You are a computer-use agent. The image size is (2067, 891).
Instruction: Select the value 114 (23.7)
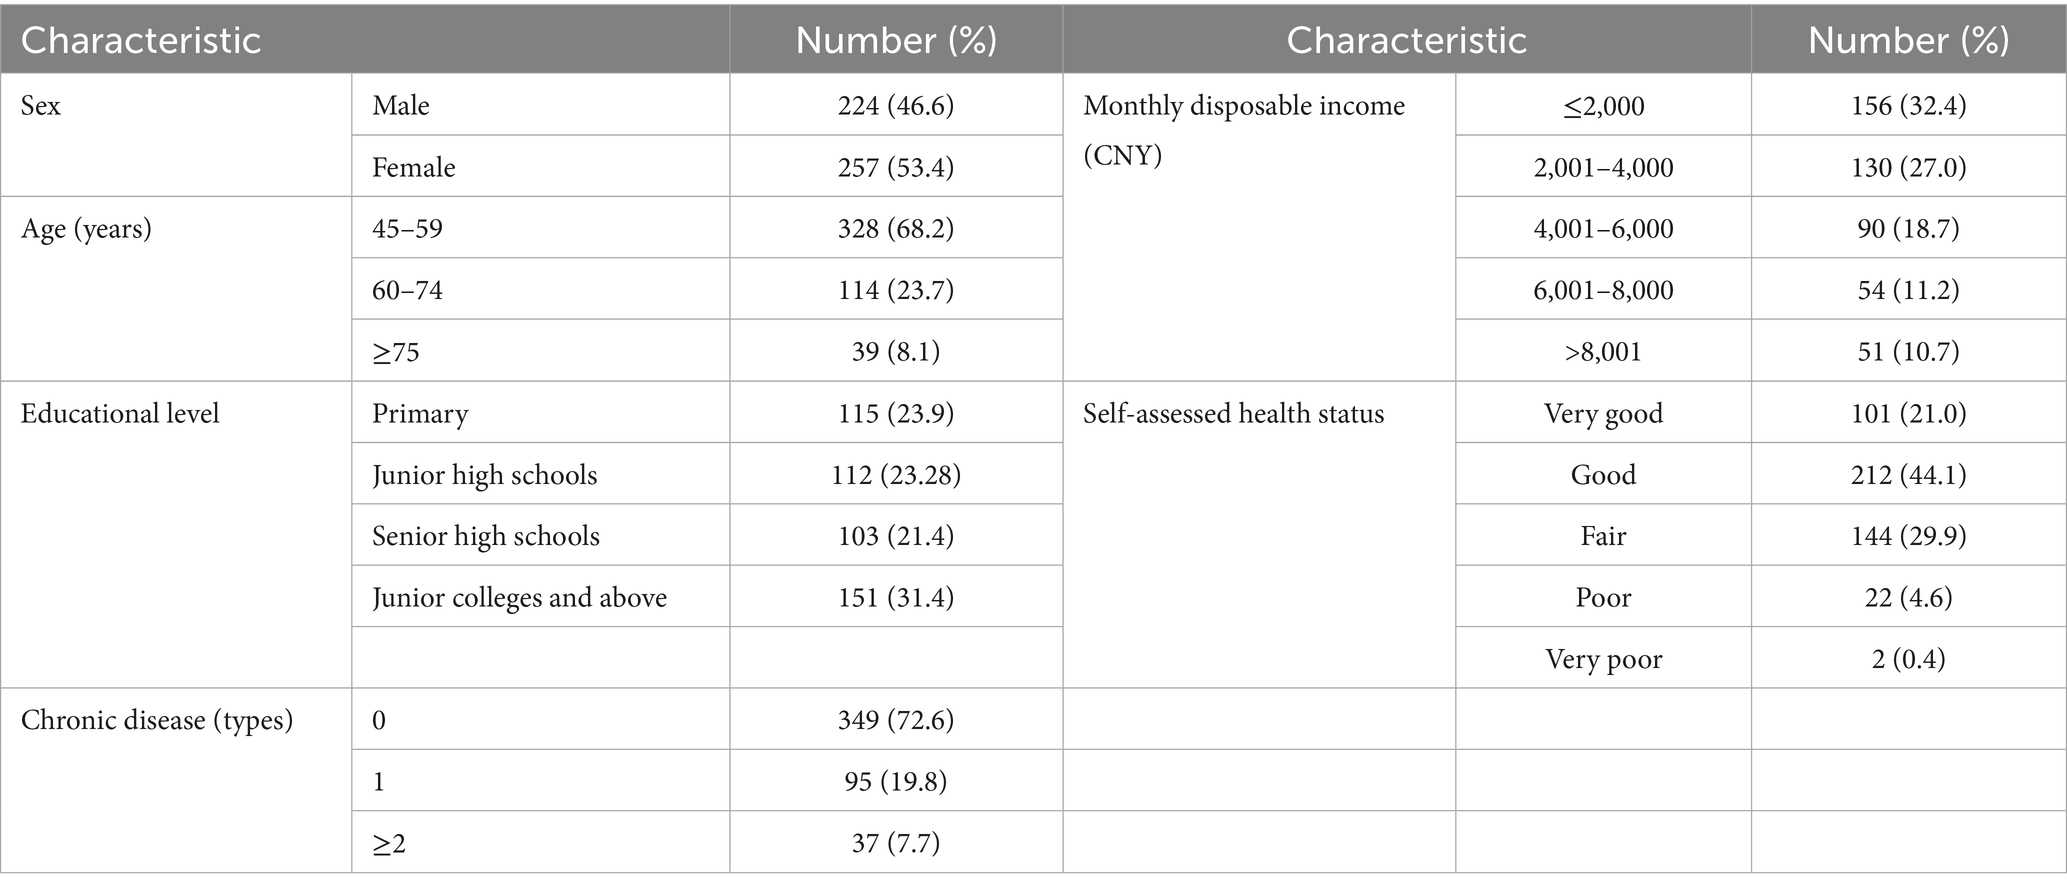[x=895, y=290]
